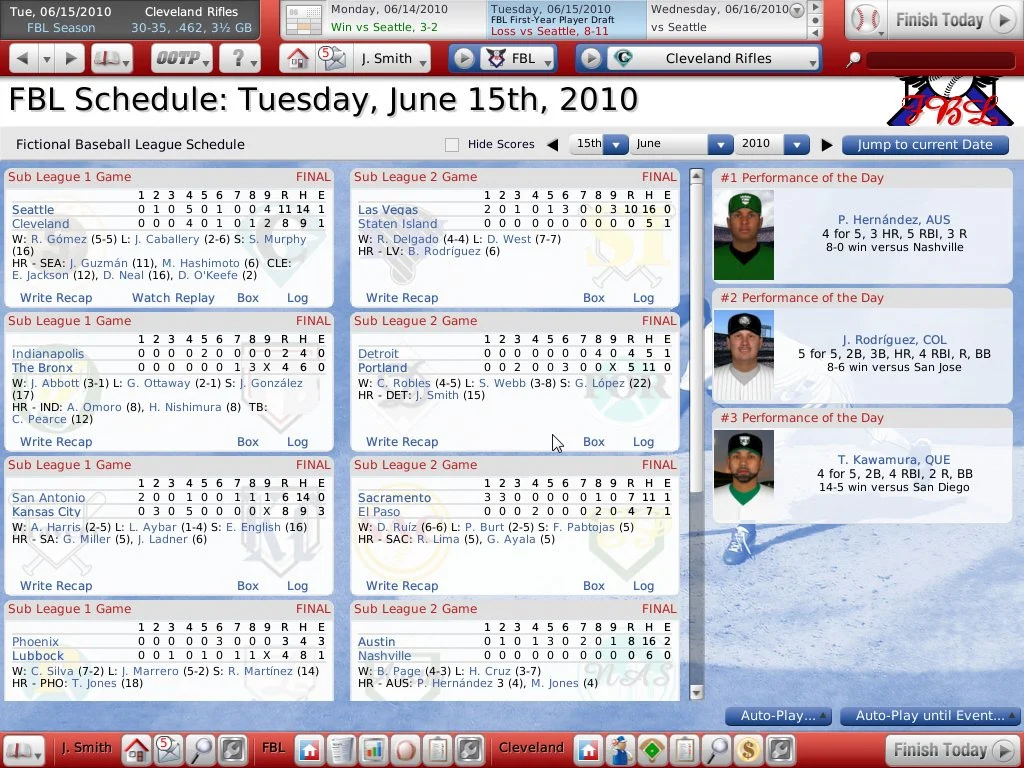The image size is (1024, 768).
Task: Open the OOTP menu
Action: (x=182, y=59)
